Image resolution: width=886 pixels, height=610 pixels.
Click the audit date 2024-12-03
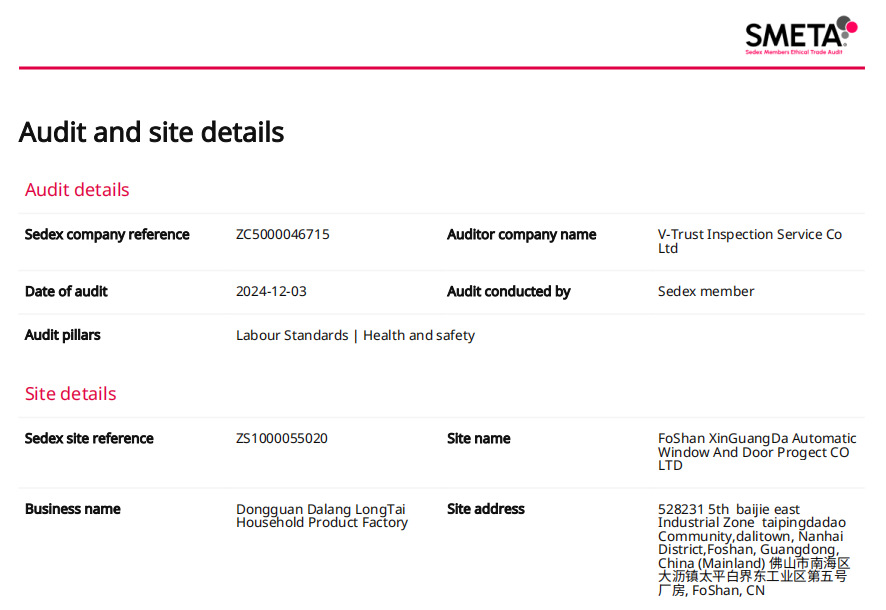271,292
